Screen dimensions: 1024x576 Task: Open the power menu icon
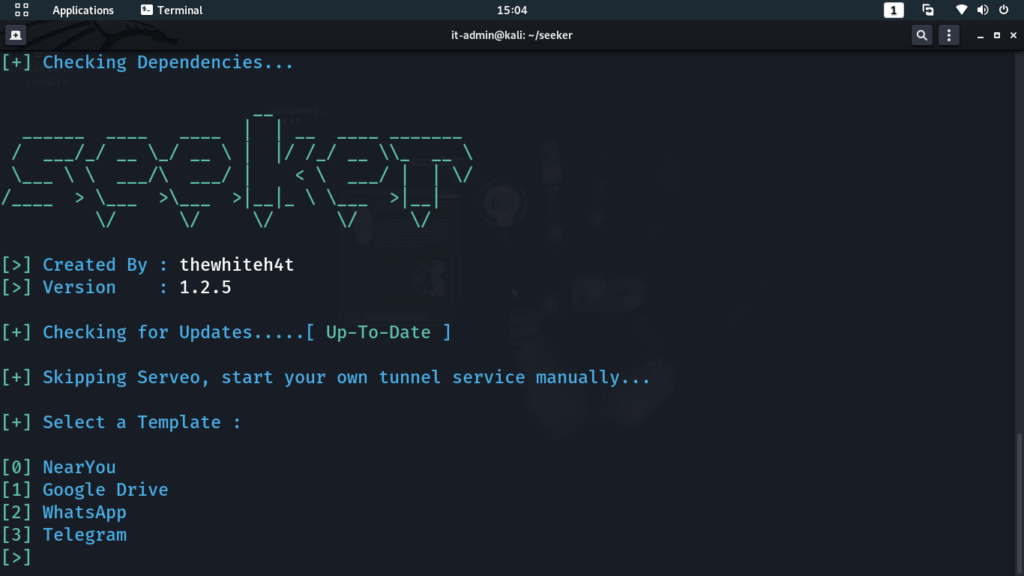(1004, 10)
